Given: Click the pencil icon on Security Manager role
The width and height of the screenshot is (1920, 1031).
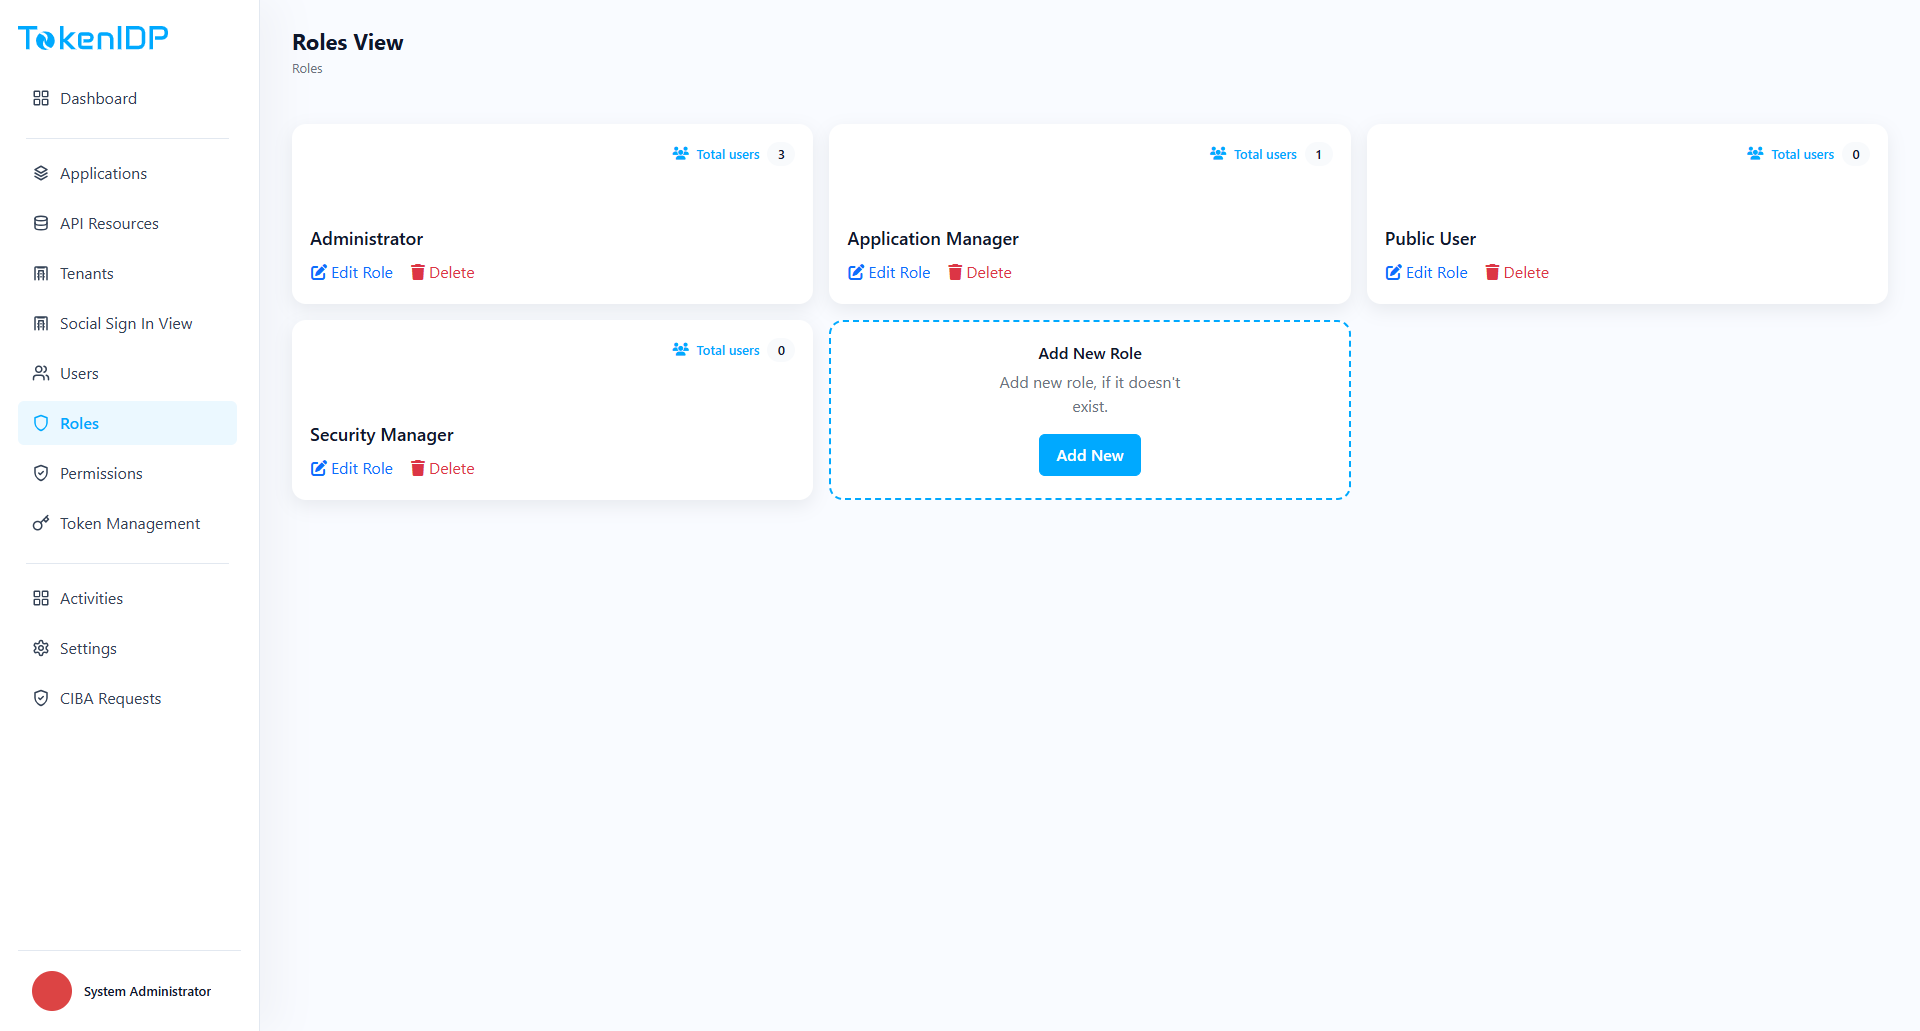Looking at the screenshot, I should [x=319, y=468].
